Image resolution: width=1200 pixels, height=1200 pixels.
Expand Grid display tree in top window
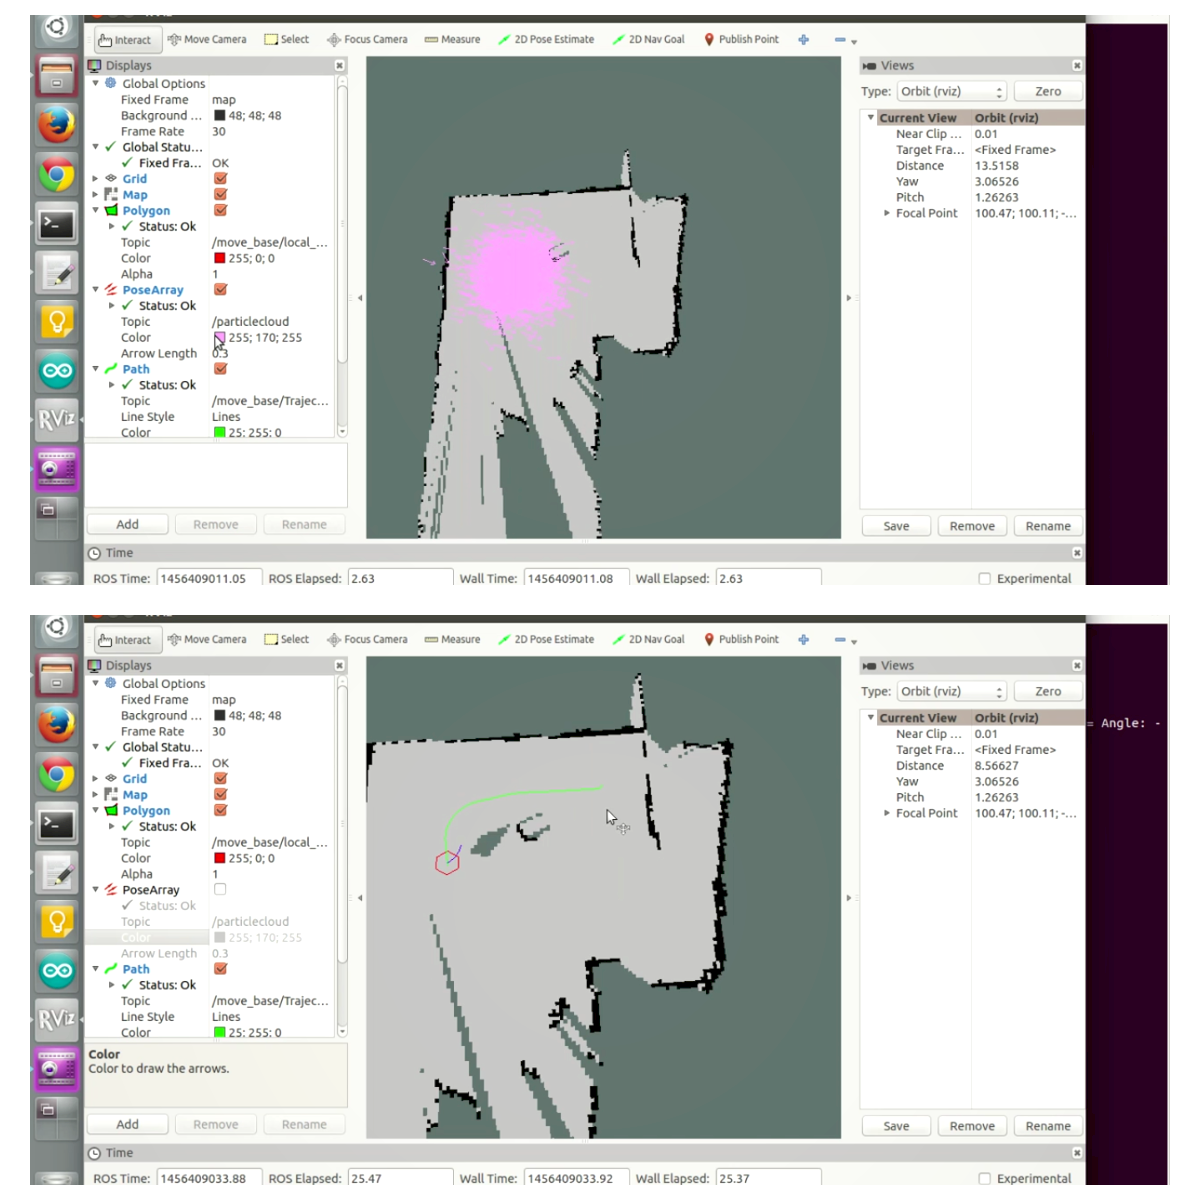[x=96, y=179]
